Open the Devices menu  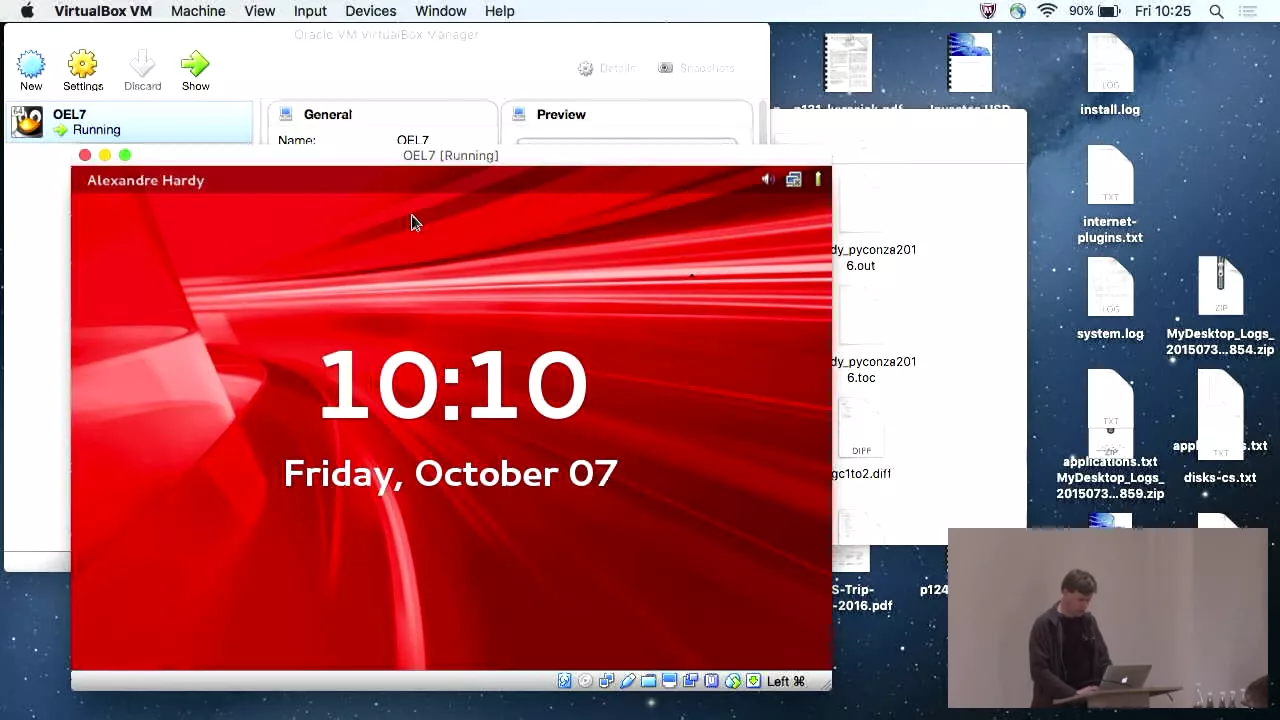370,11
